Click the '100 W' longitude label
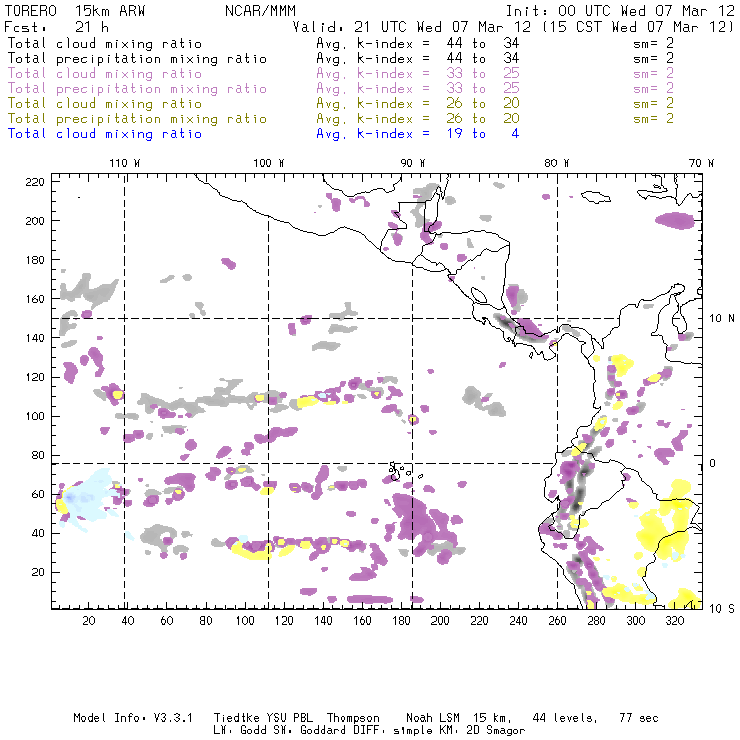Viewport: 740px width, 740px height. (269, 163)
